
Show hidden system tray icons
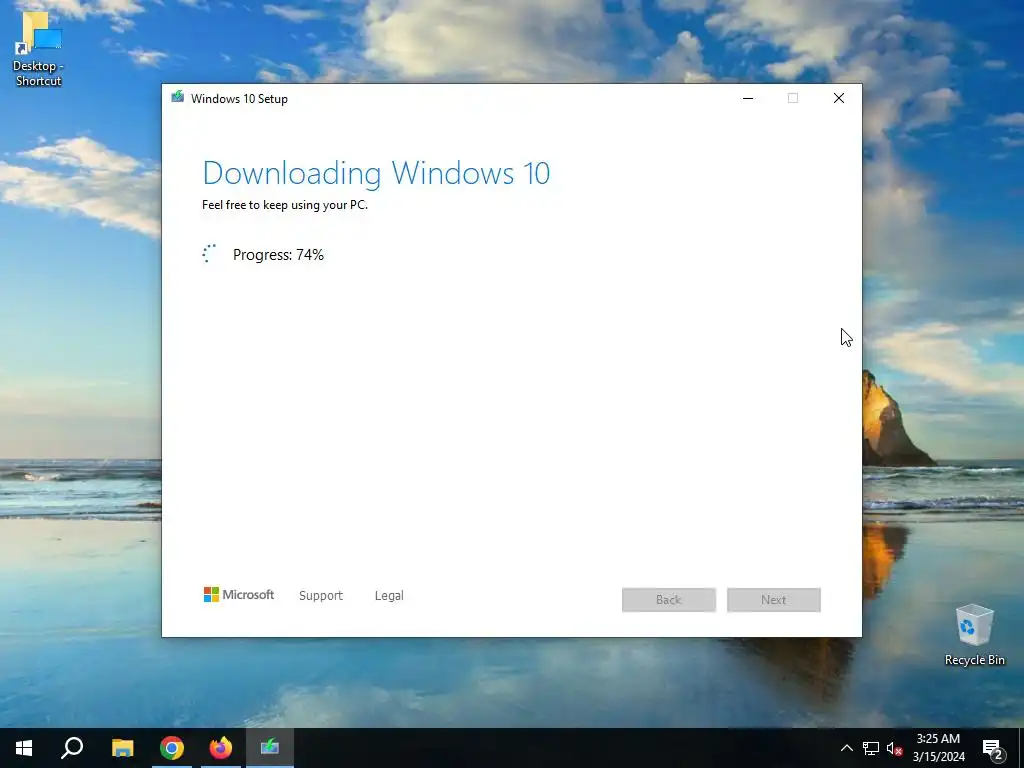pyautogui.click(x=846, y=748)
